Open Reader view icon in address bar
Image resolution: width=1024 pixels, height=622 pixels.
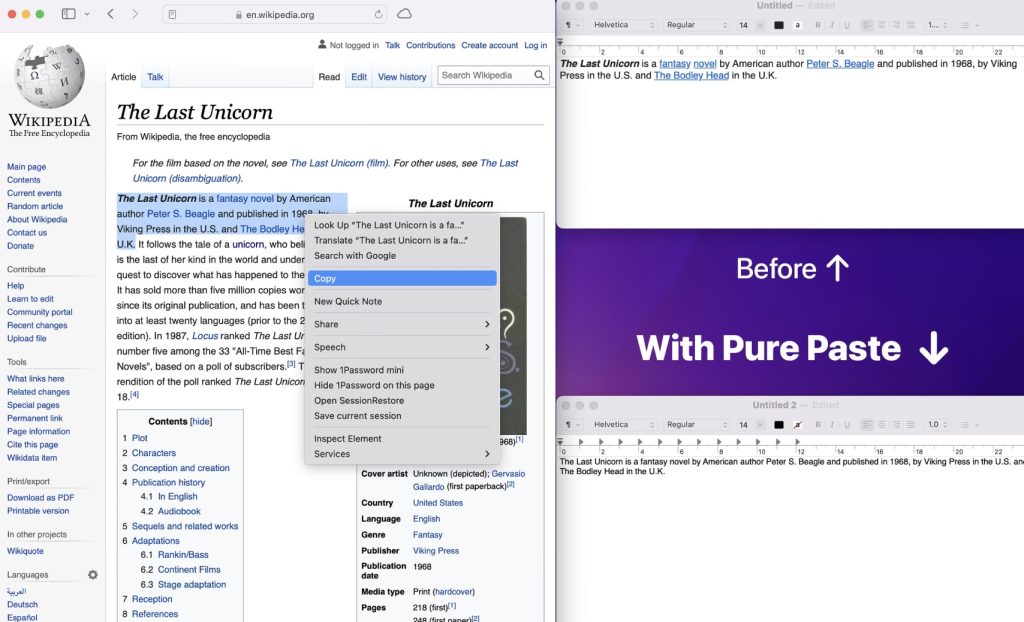172,14
